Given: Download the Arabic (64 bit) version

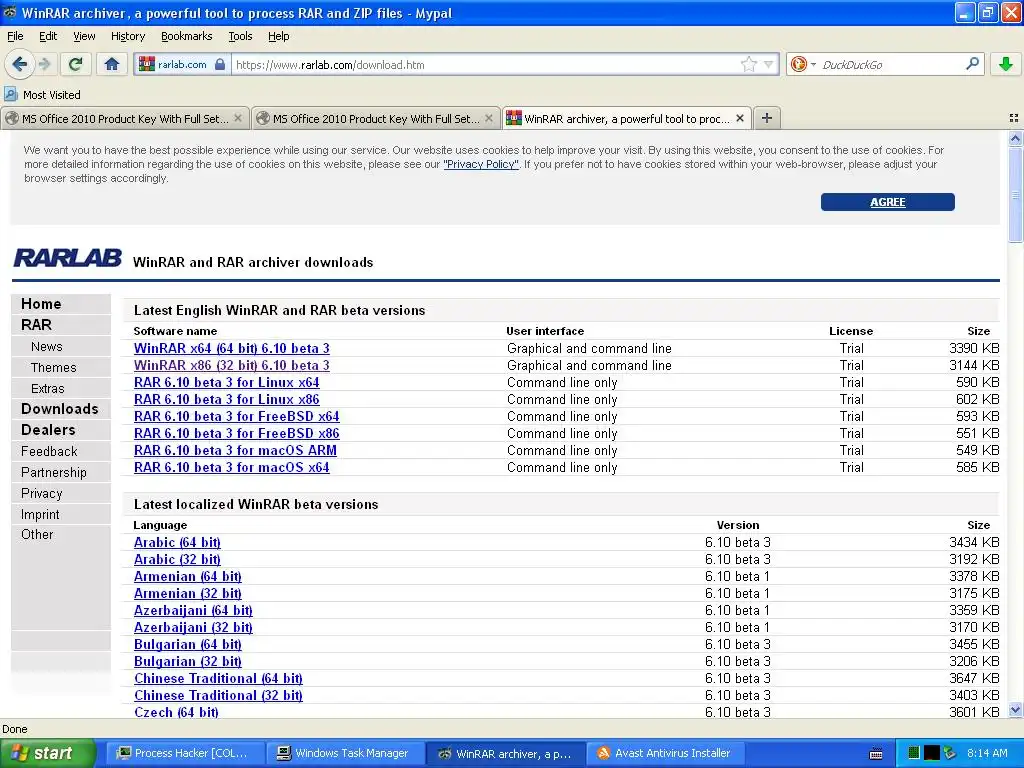Looking at the screenshot, I should pyautogui.click(x=177, y=542).
